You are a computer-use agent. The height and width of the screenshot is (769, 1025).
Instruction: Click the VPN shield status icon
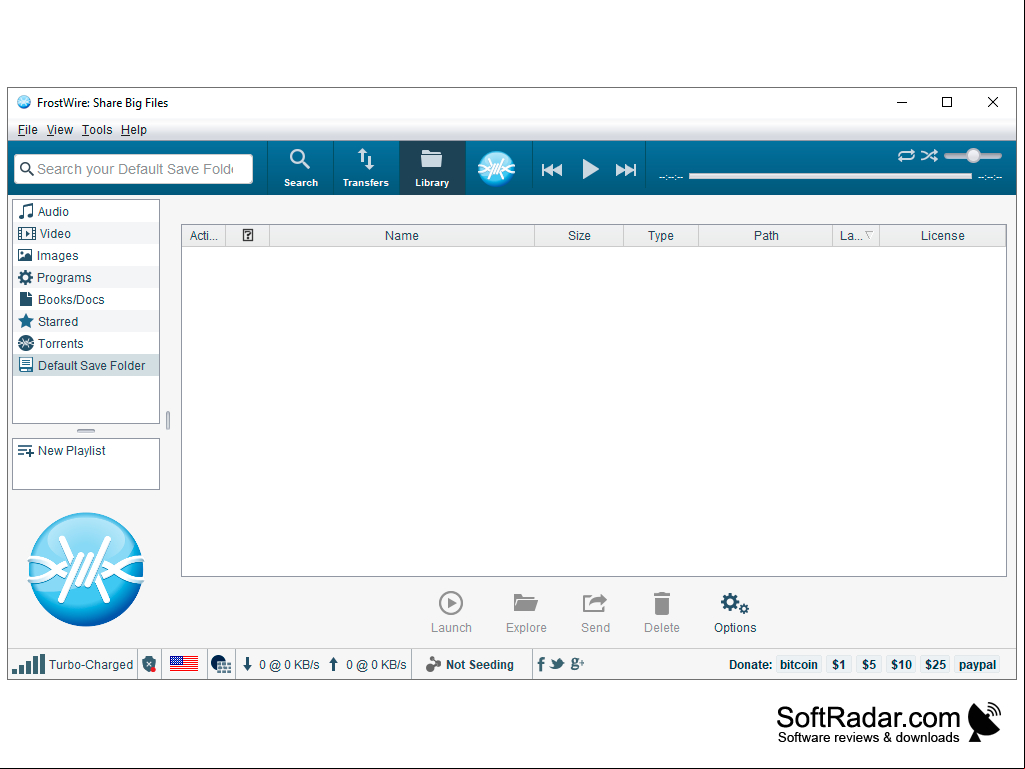coord(150,664)
